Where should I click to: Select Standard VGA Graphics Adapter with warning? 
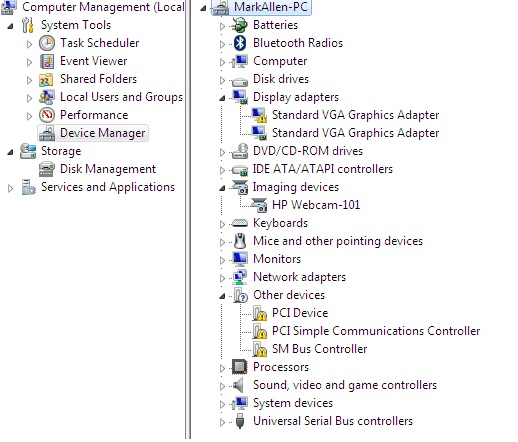point(355,115)
